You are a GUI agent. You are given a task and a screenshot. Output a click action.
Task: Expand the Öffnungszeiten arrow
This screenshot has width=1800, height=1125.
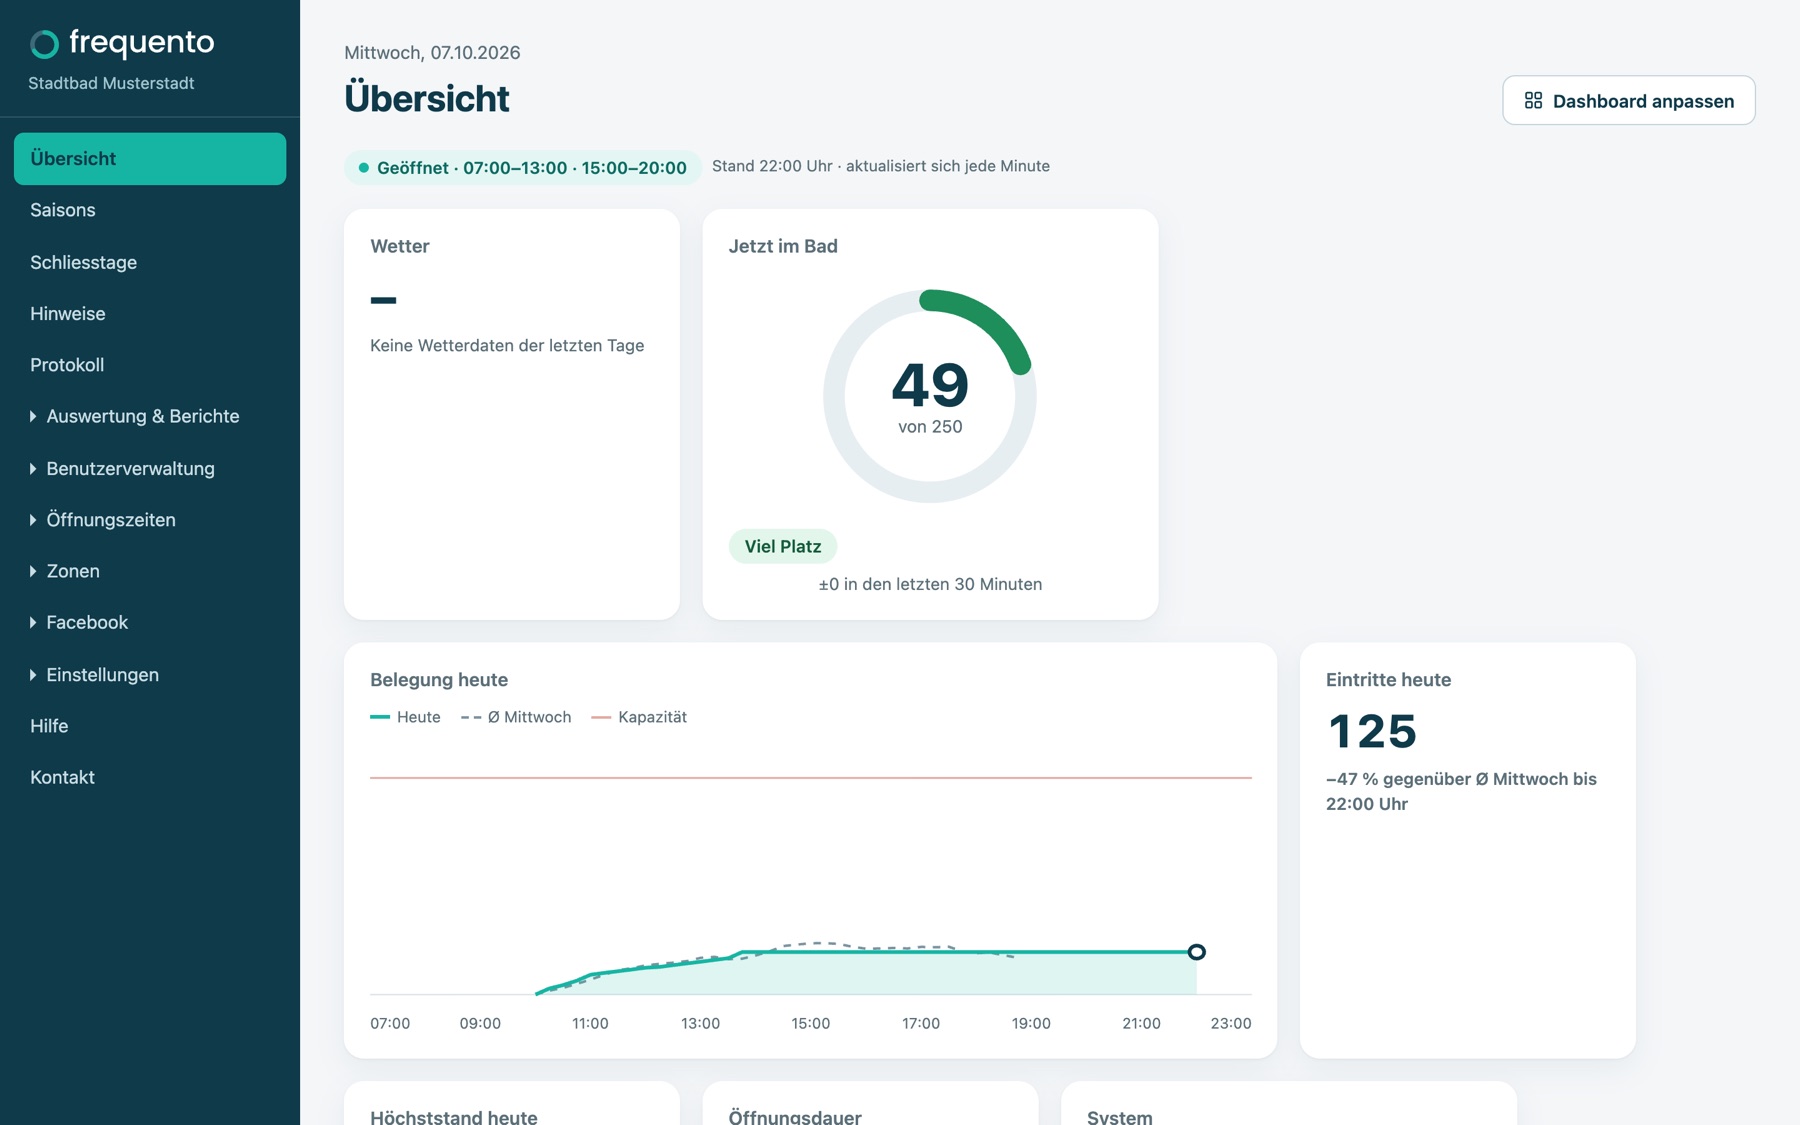(x=33, y=520)
